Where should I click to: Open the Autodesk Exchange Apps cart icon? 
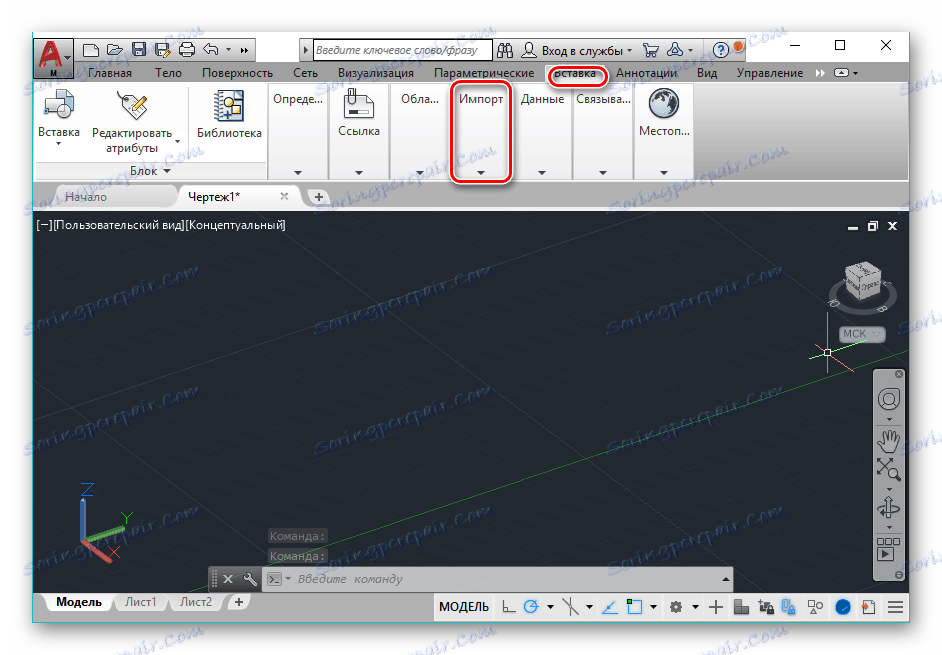651,50
